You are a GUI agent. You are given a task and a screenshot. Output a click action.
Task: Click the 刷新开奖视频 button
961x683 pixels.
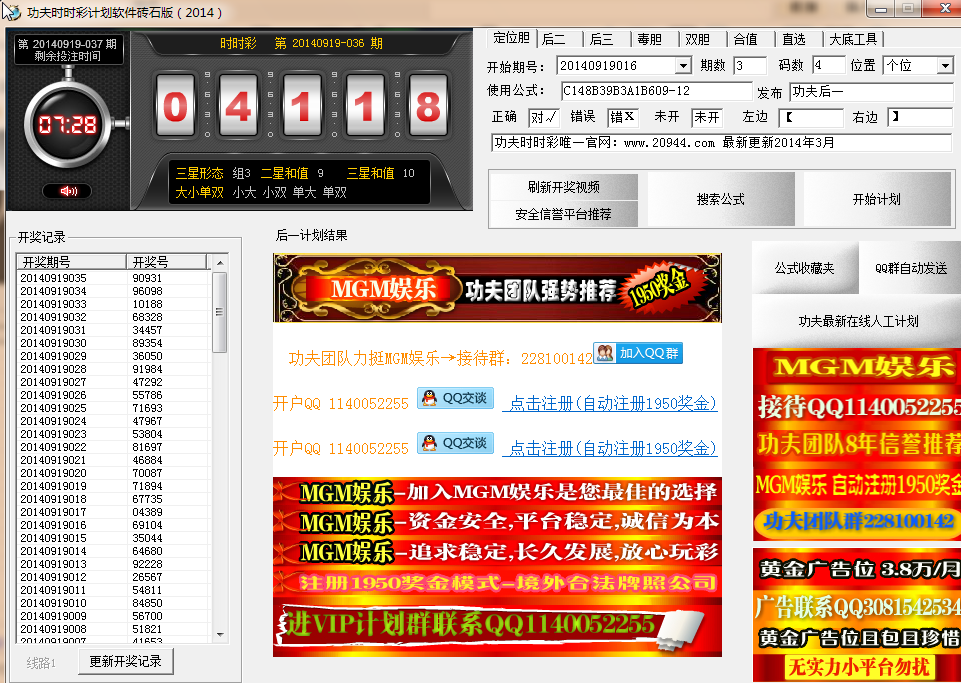(564, 186)
